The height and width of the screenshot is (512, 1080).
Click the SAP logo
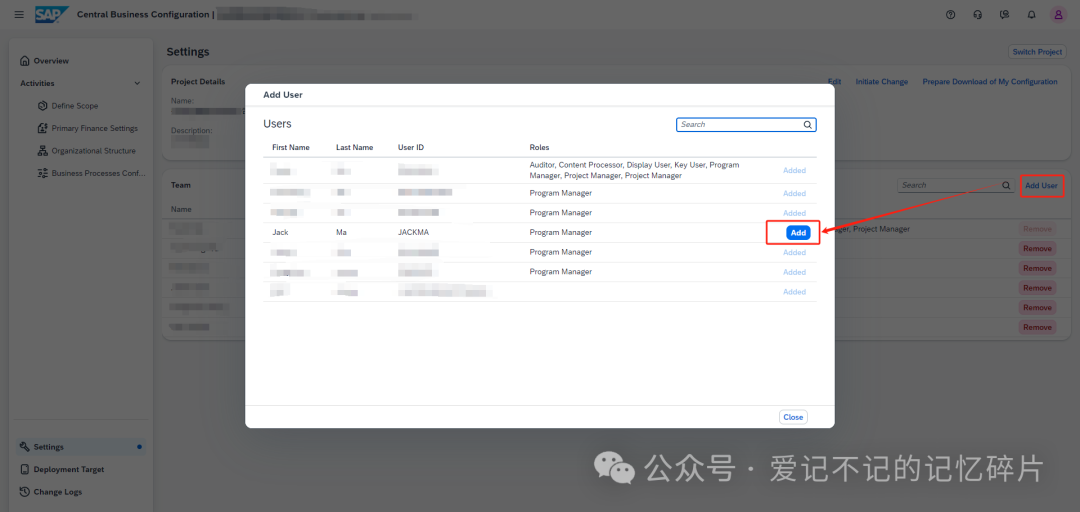point(52,14)
